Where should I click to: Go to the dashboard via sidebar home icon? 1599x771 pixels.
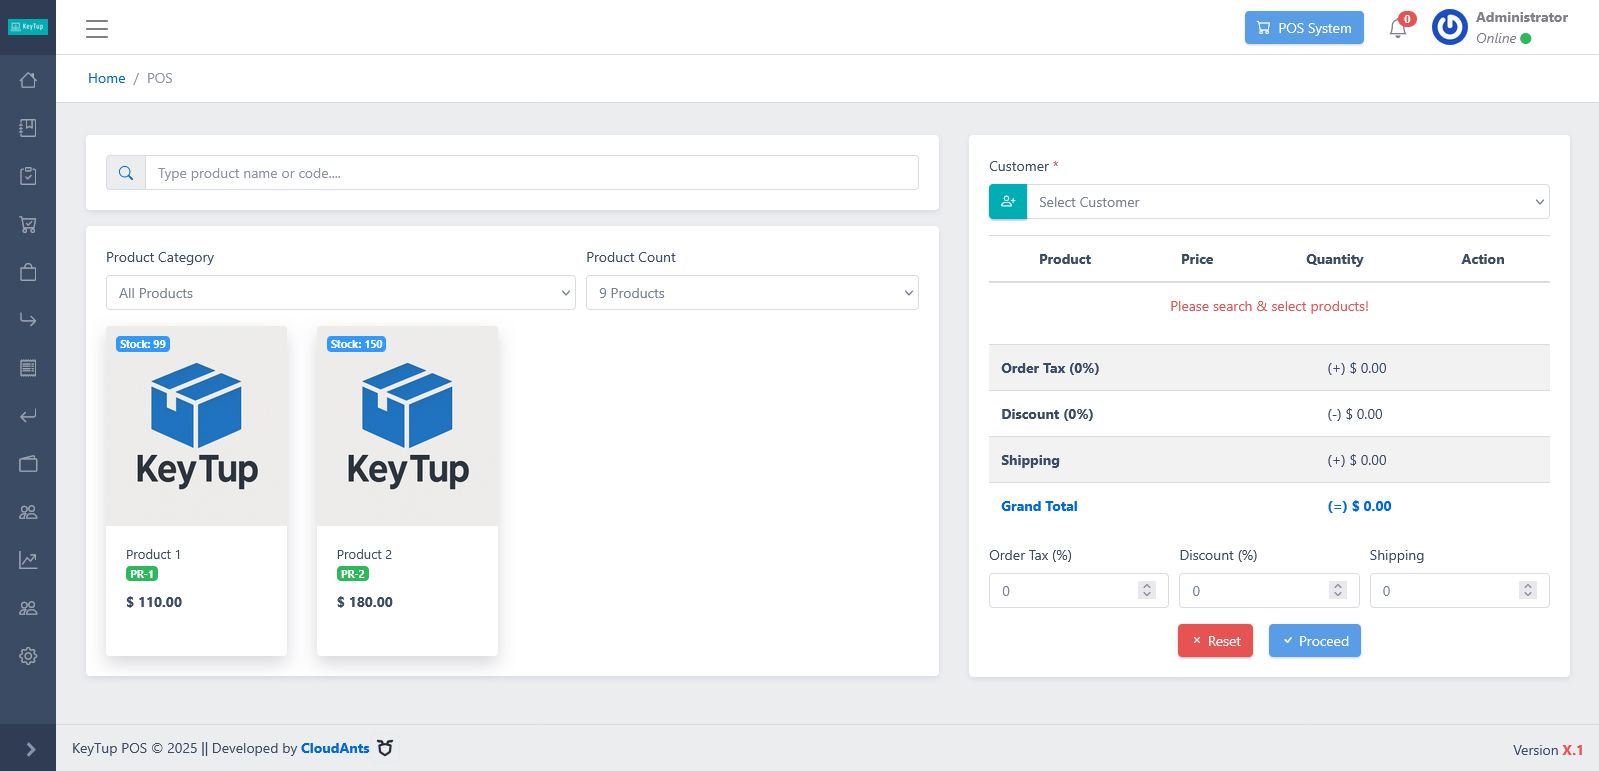[28, 80]
